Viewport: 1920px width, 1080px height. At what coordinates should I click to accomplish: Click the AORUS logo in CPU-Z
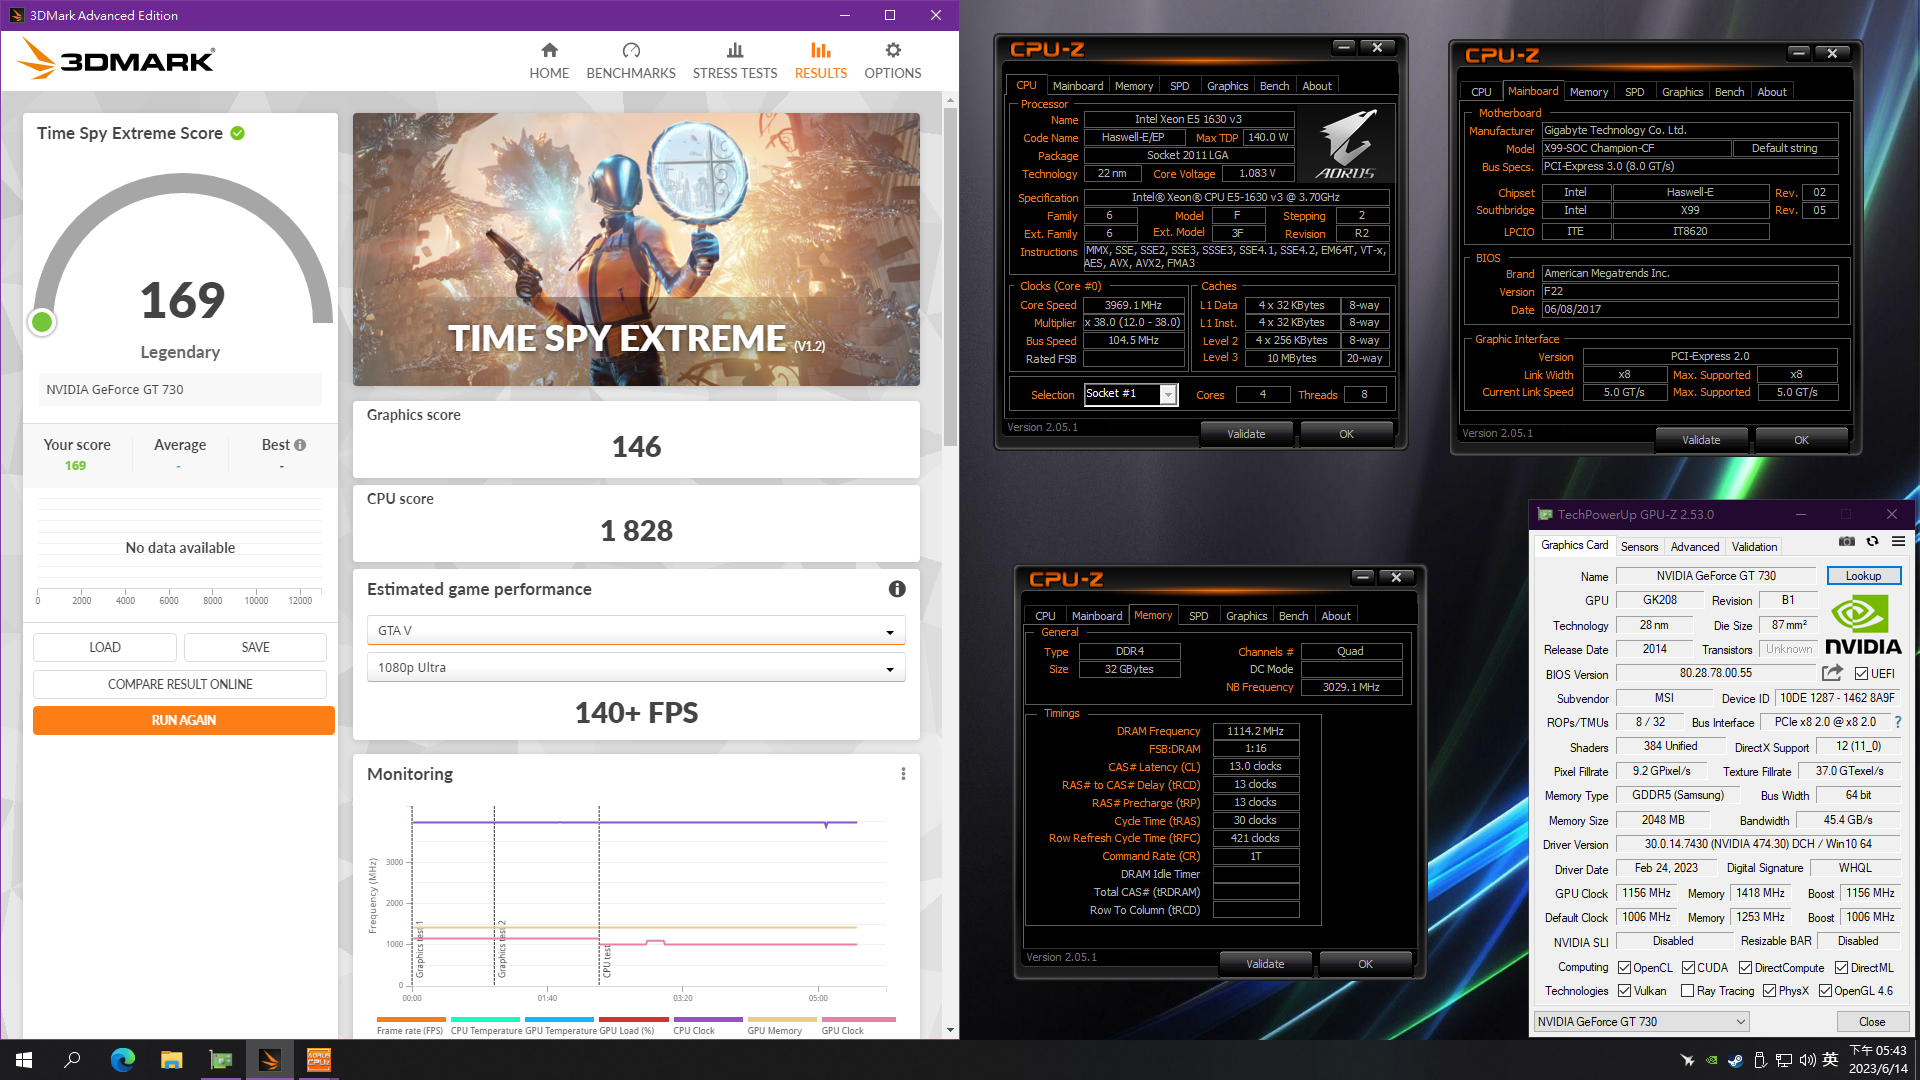1346,144
